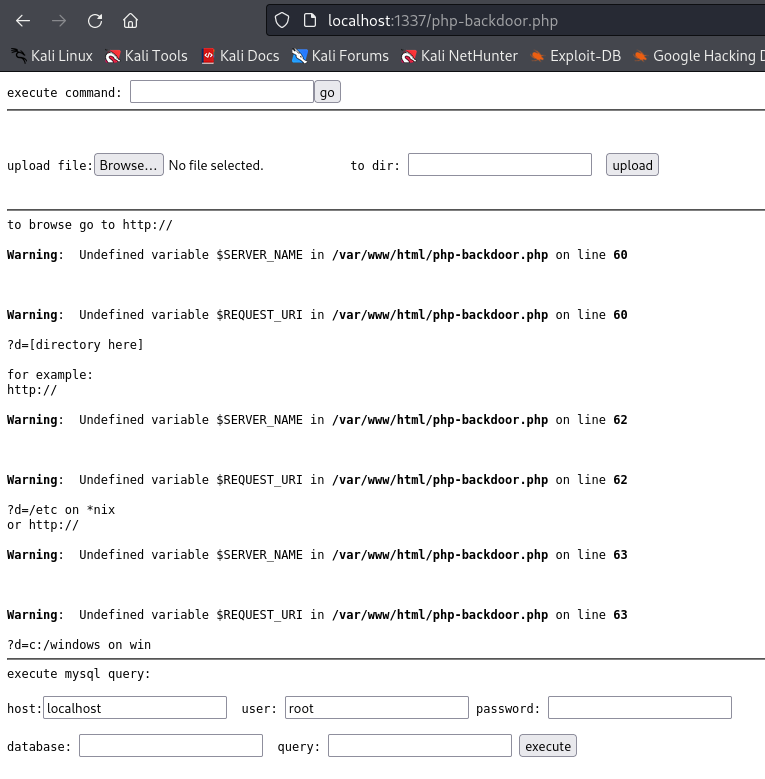
Task: Click Browse to choose a file
Action: 129,165
